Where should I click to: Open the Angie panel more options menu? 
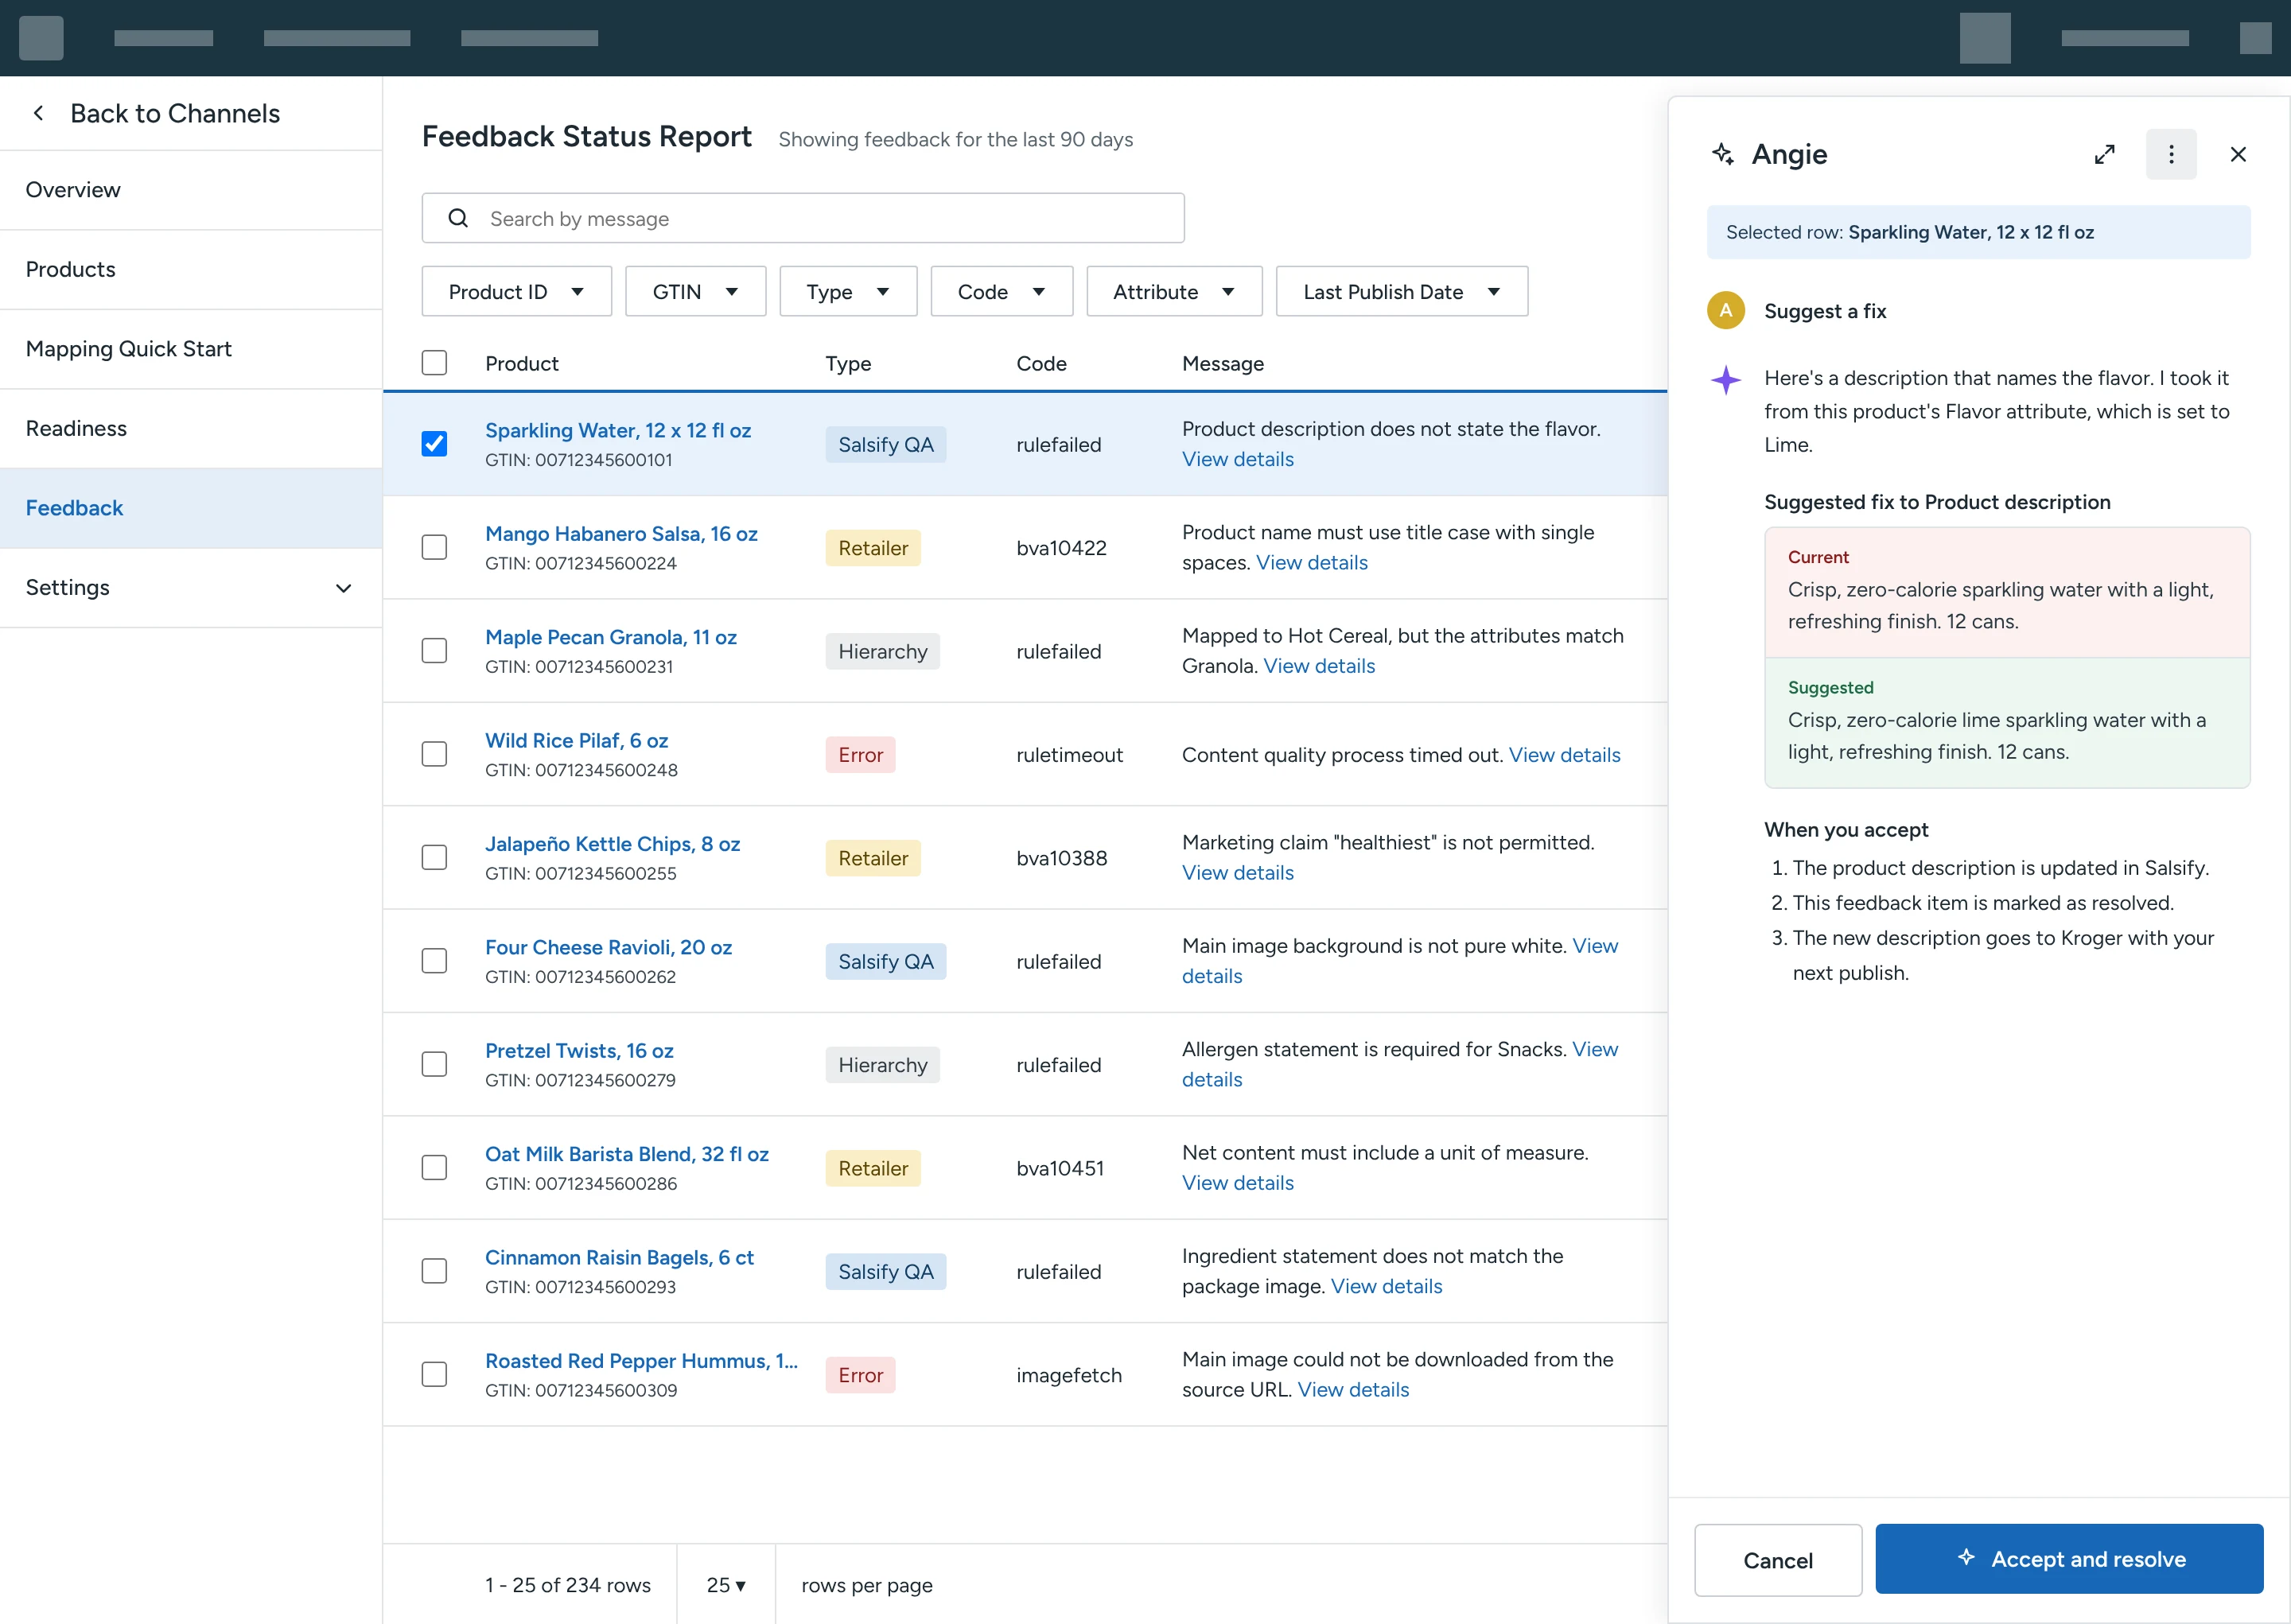(x=2170, y=154)
